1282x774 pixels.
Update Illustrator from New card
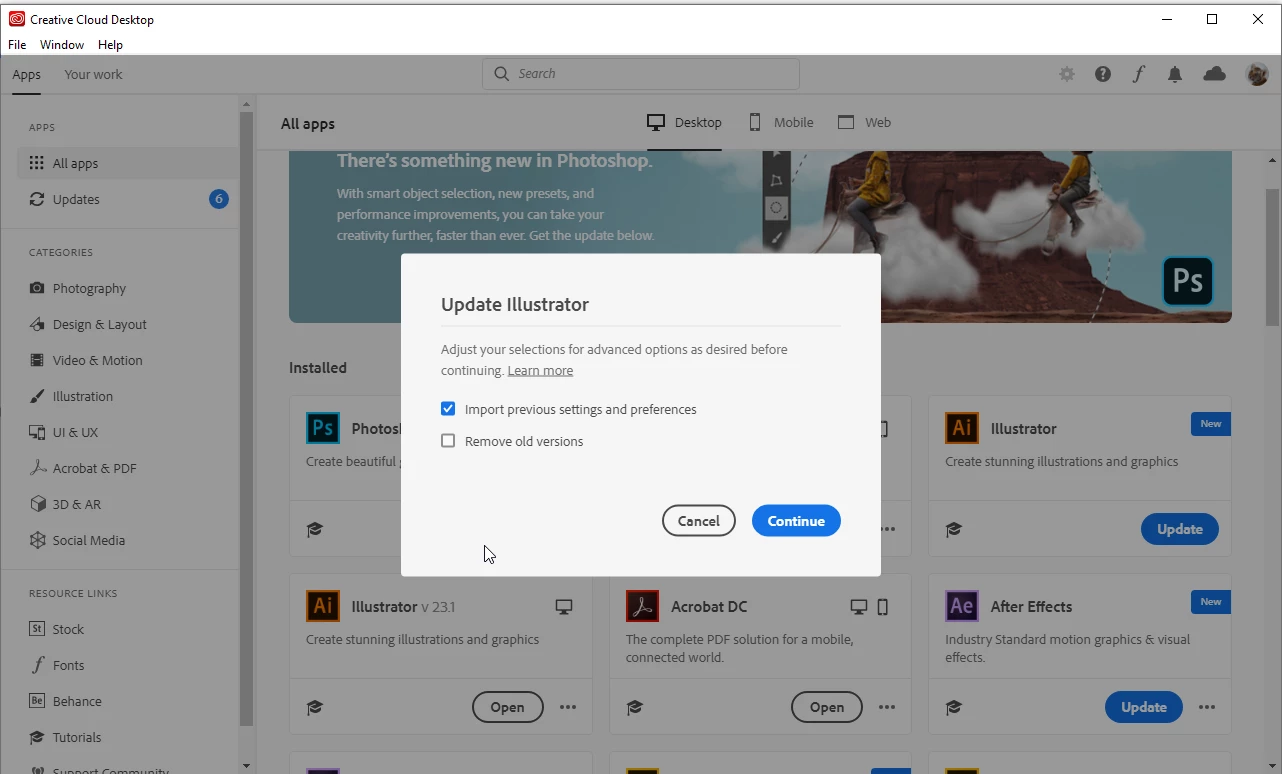point(1180,529)
